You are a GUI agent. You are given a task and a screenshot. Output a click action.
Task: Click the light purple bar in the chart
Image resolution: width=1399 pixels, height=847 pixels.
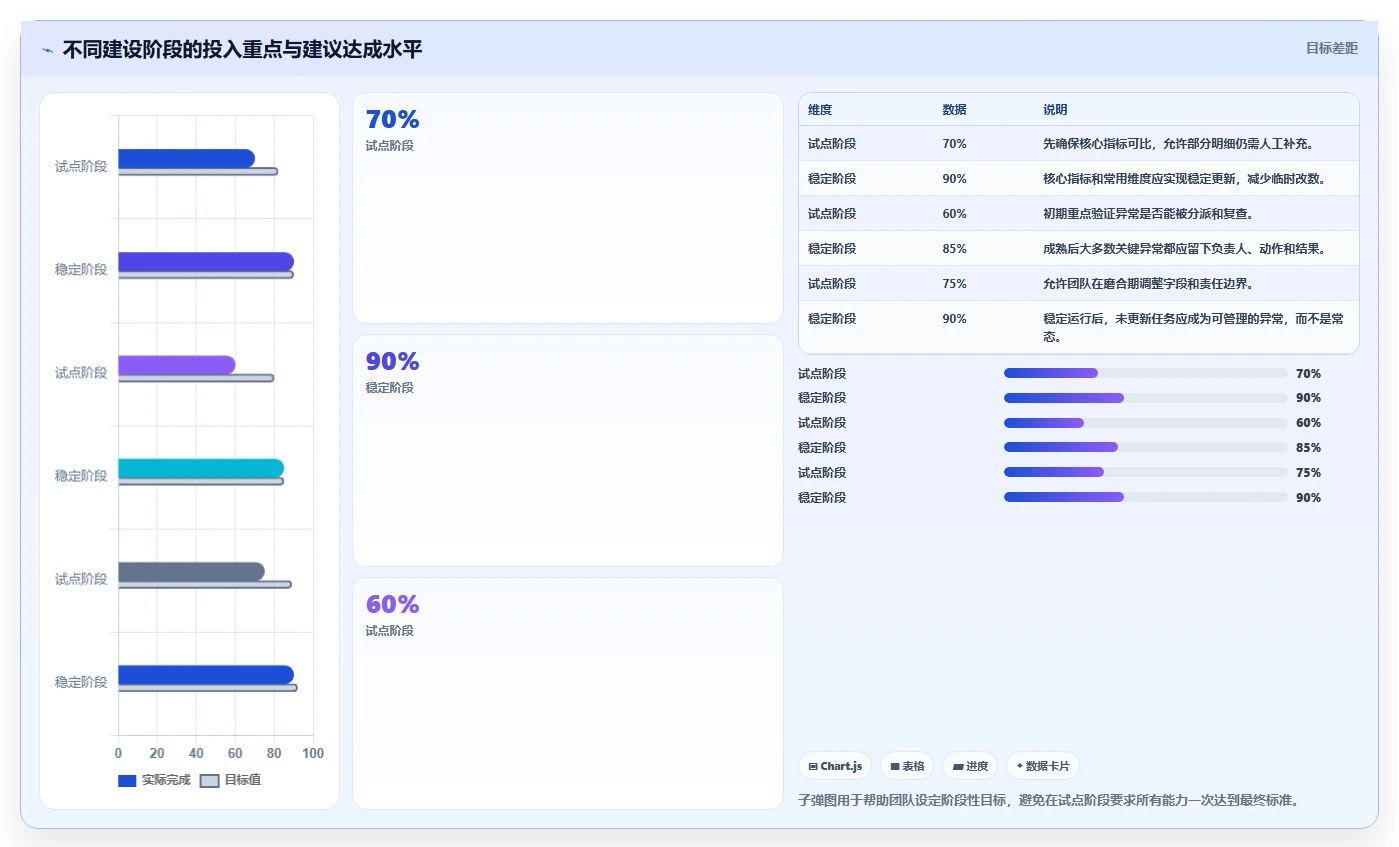click(177, 365)
